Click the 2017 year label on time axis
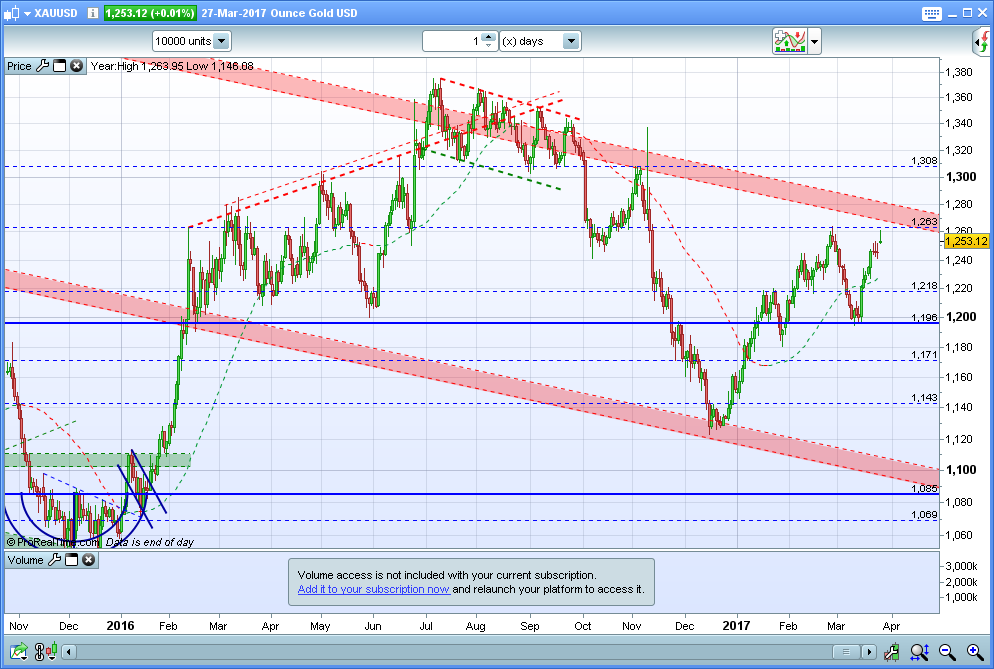The width and height of the screenshot is (994, 669). (737, 626)
